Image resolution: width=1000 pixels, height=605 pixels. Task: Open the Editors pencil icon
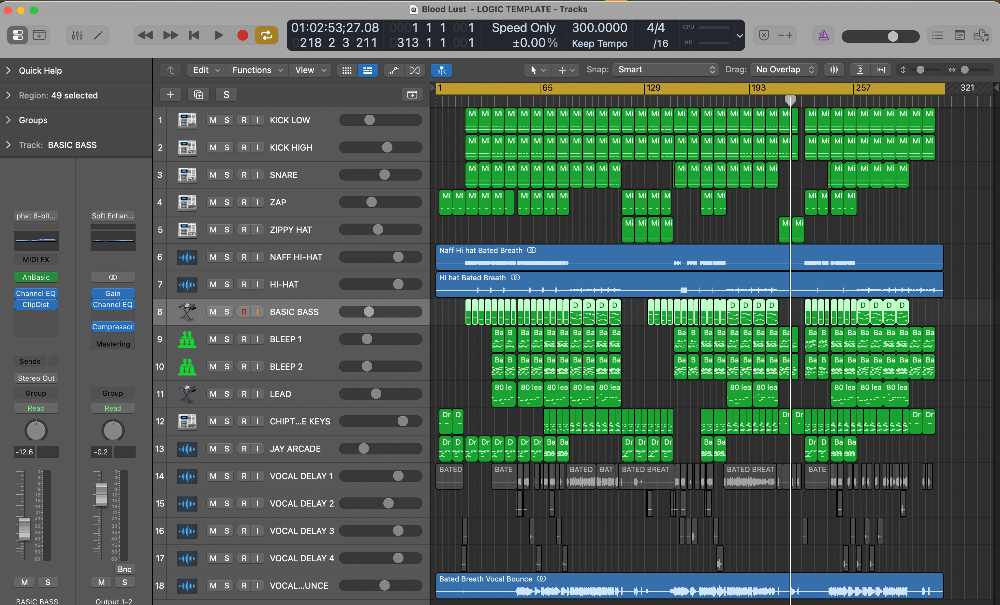click(x=98, y=35)
